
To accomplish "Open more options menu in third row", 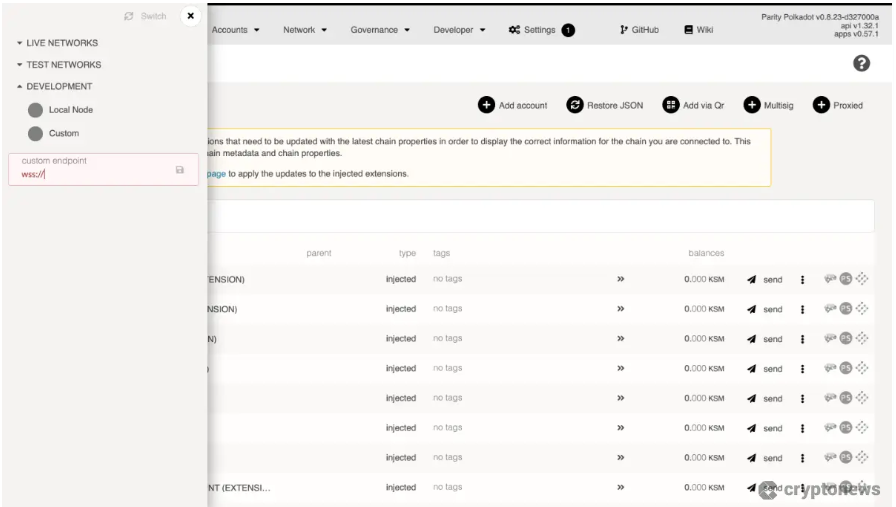I will coord(802,339).
